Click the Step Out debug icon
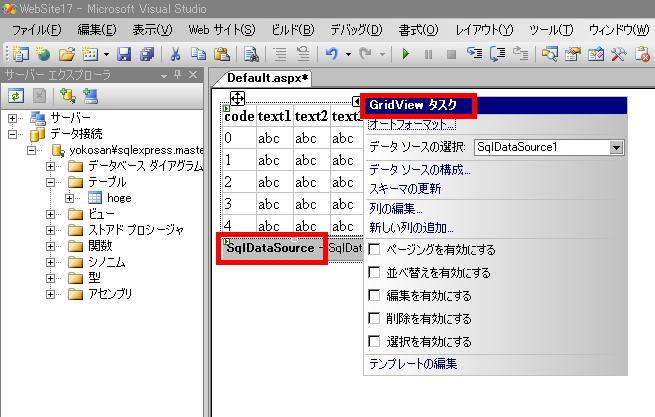This screenshot has width=655, height=417. click(x=520, y=53)
